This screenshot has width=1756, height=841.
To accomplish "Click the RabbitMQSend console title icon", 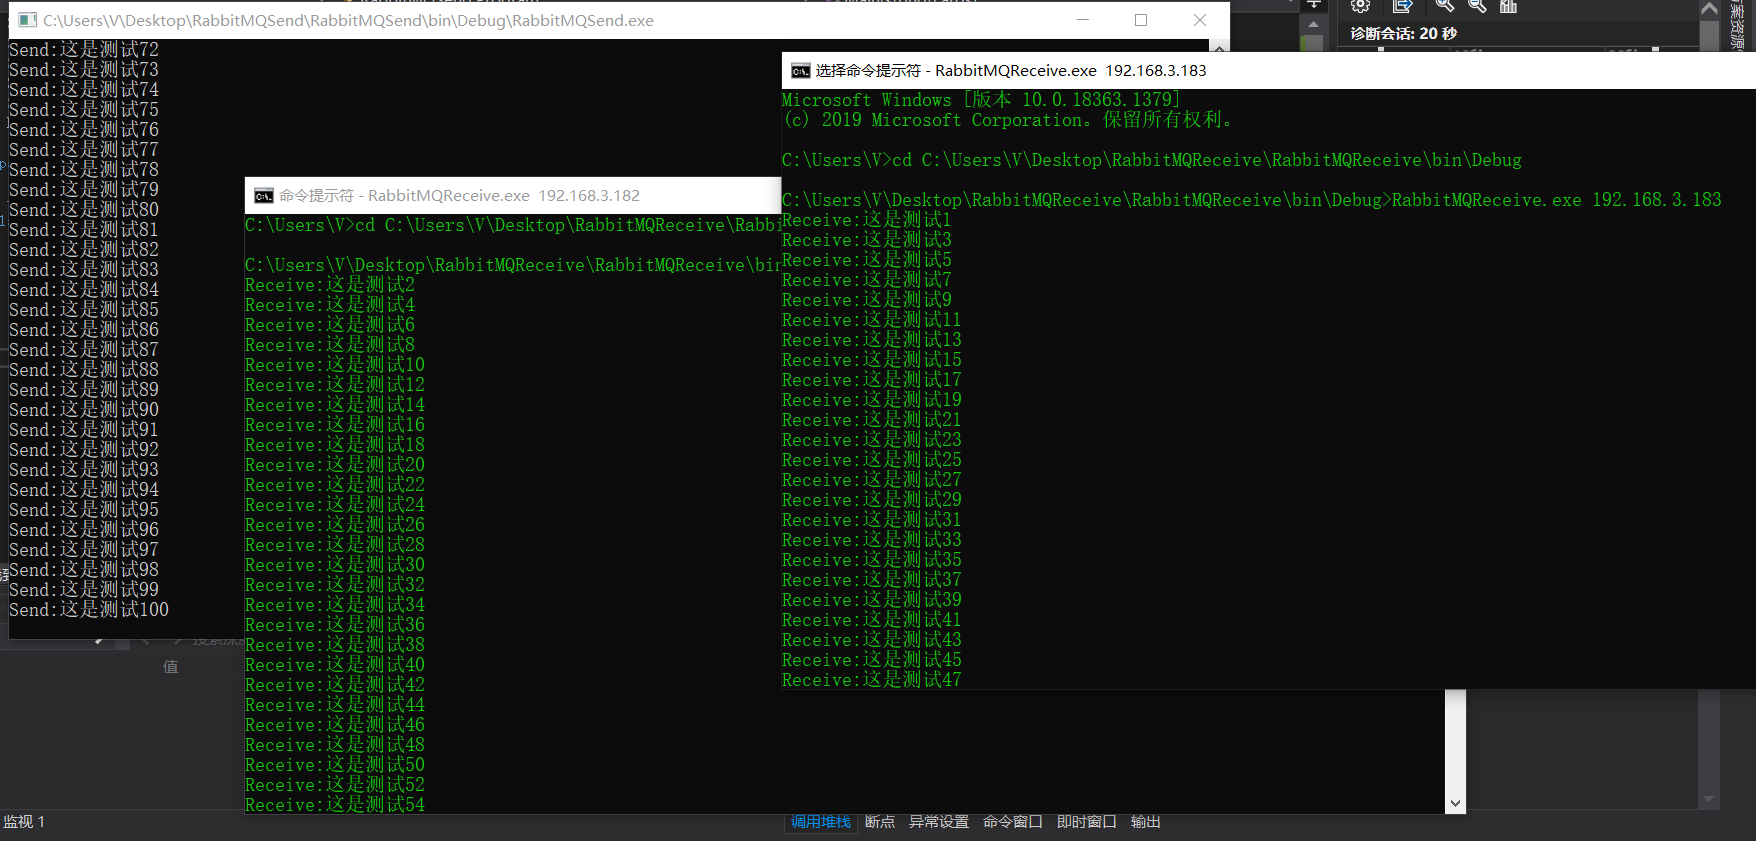I will click(28, 20).
